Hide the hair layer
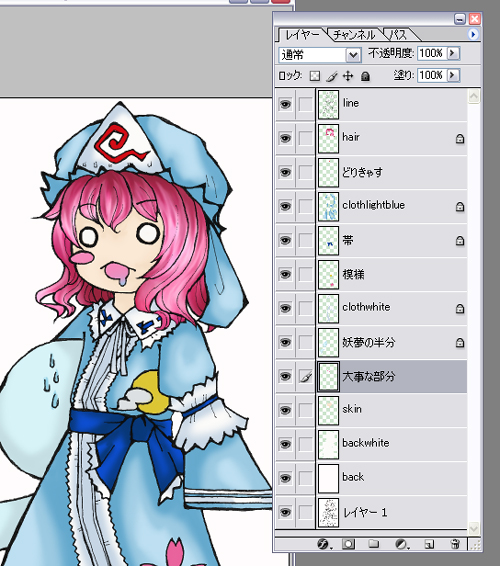500x566 pixels. 285,138
